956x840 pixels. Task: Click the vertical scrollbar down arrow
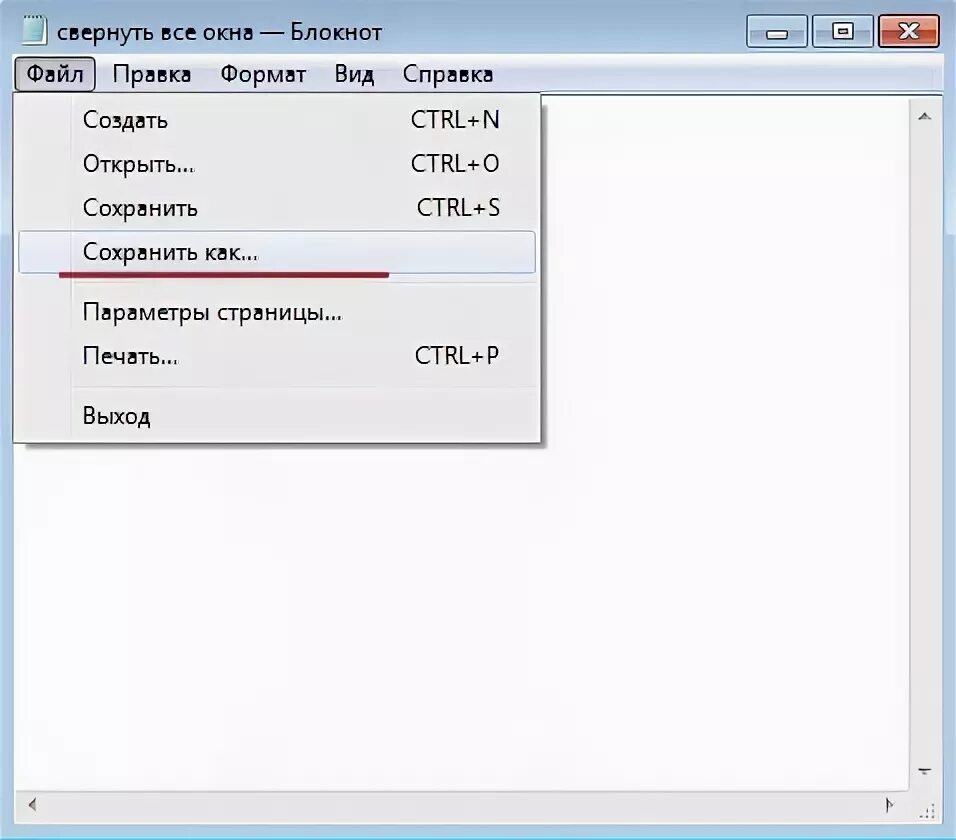[x=924, y=772]
